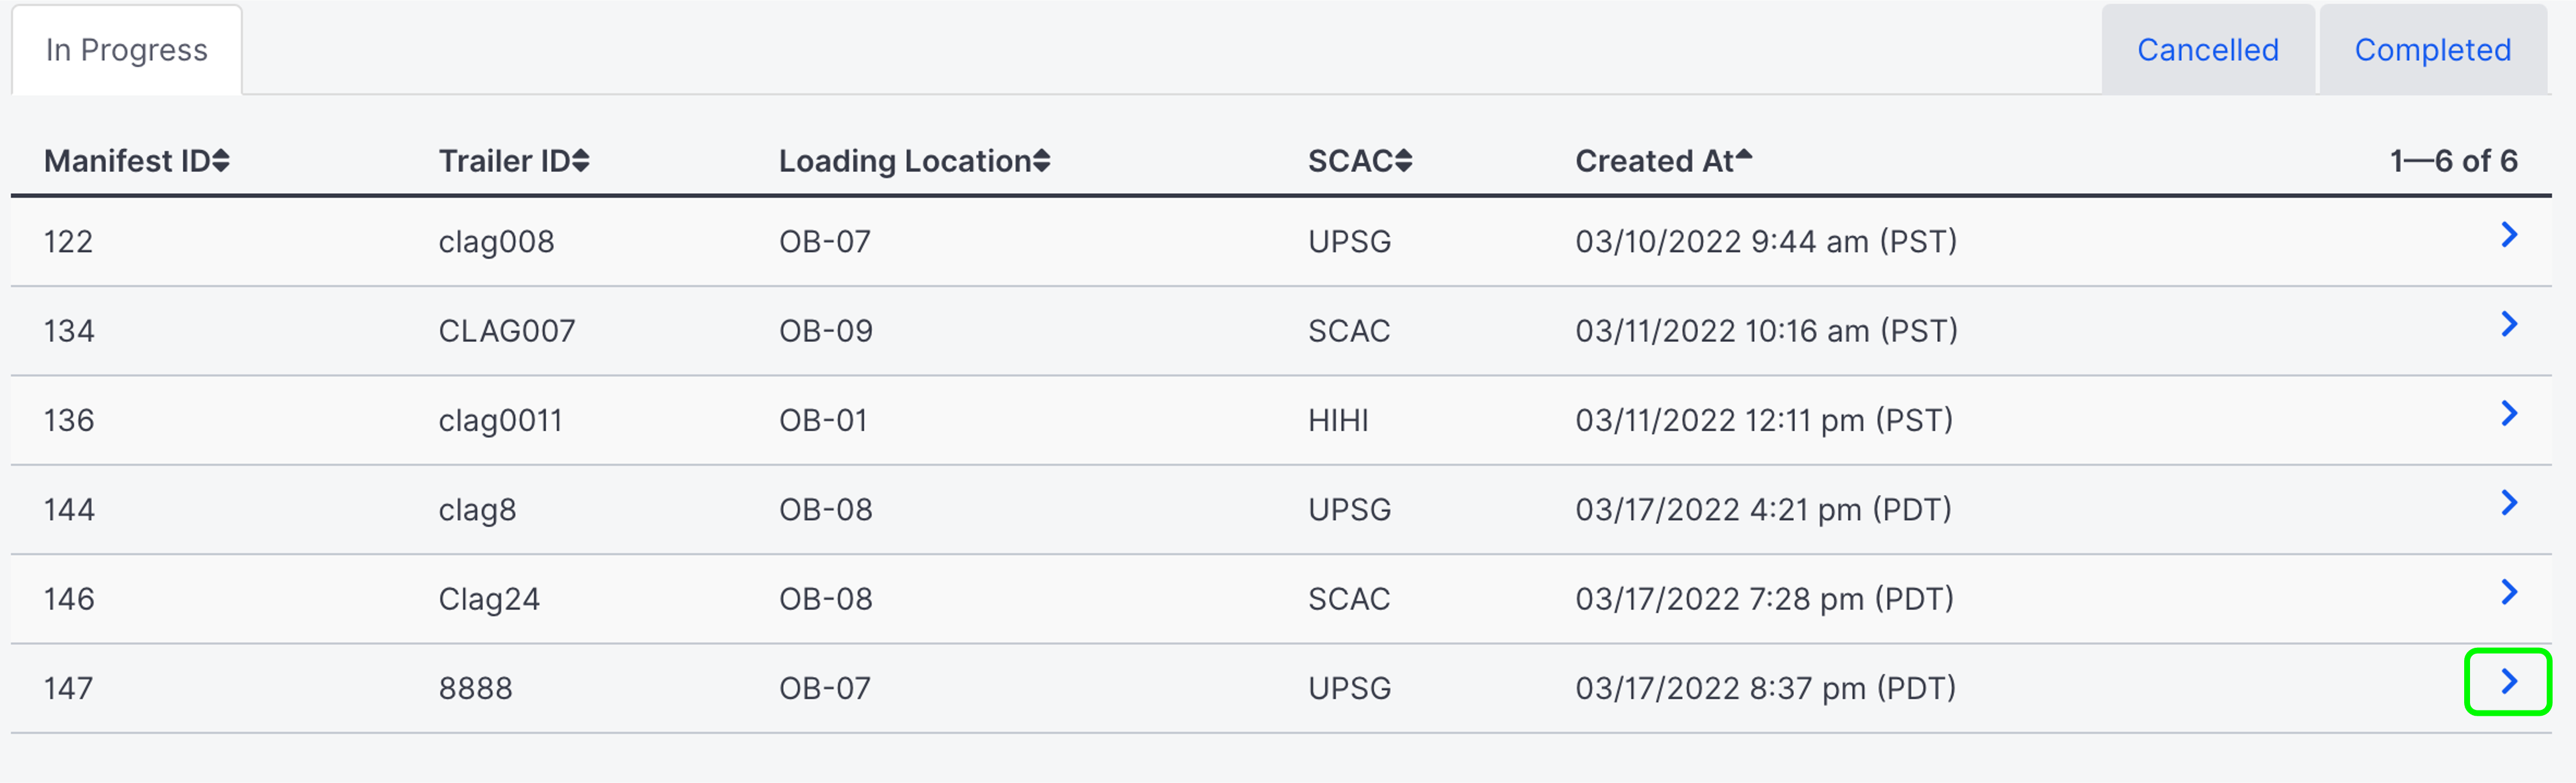The width and height of the screenshot is (2576, 783).
Task: Click manifest 147 row with trailer 8888
Action: point(476,689)
